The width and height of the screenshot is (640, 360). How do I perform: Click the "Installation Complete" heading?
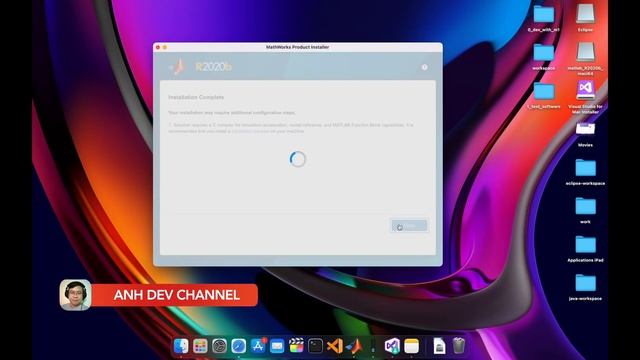pos(196,97)
